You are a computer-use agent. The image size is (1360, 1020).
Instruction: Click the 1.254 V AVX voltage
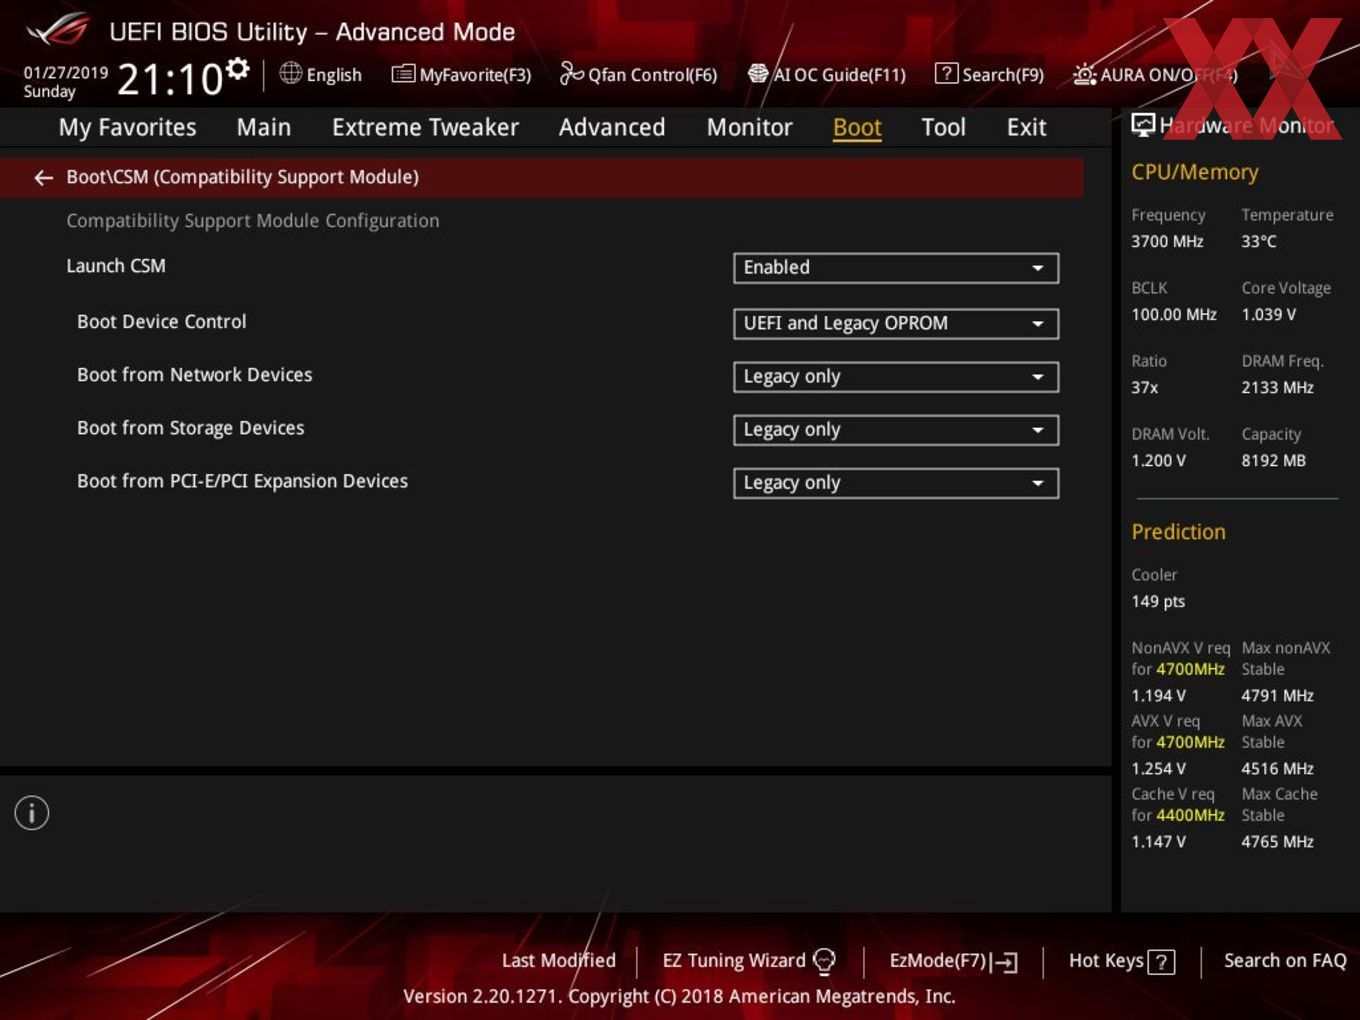(1158, 769)
